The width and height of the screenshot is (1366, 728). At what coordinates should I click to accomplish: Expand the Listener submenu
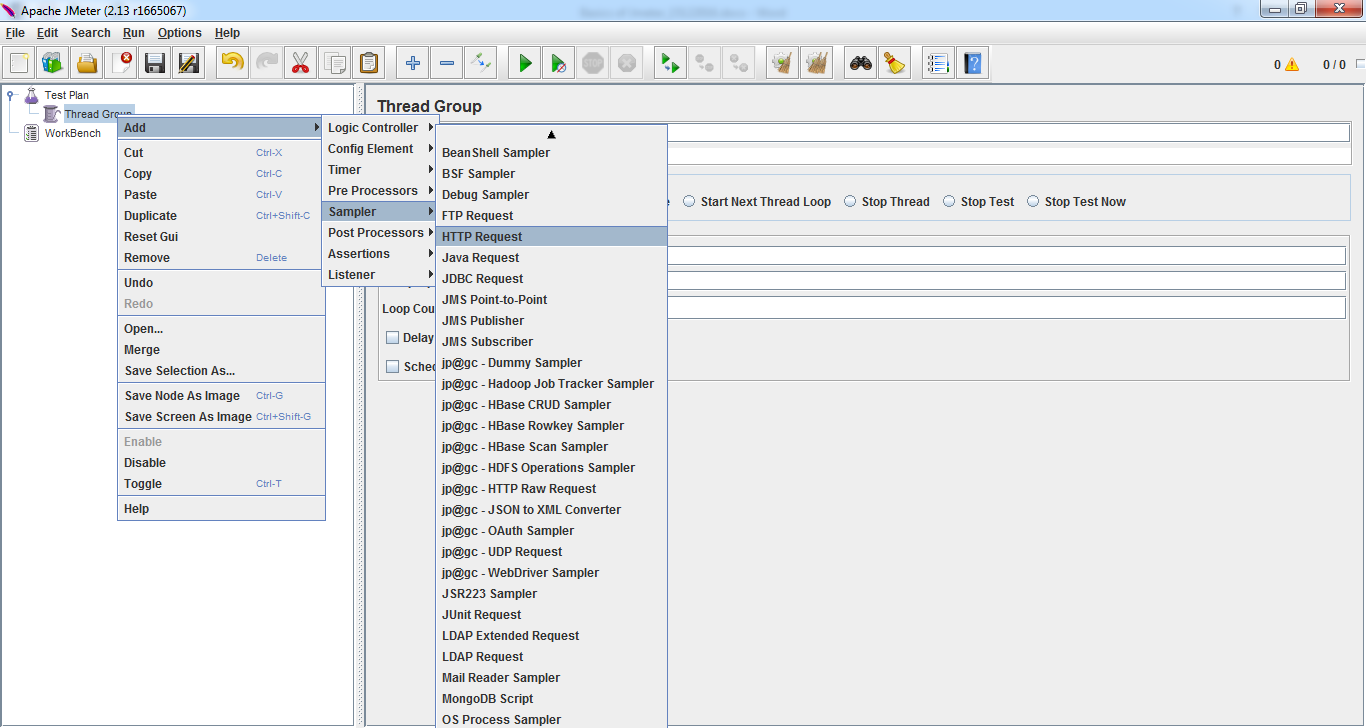click(380, 275)
